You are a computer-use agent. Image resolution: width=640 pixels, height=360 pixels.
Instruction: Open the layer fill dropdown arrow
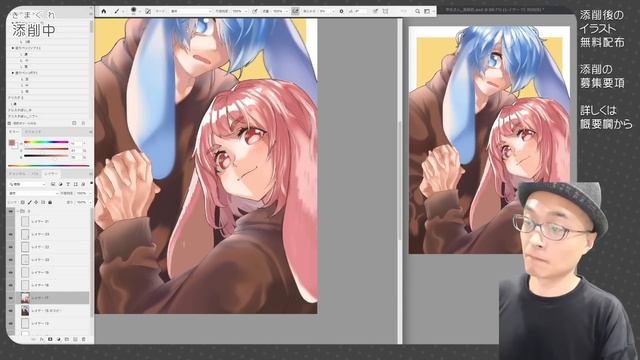tap(89, 202)
